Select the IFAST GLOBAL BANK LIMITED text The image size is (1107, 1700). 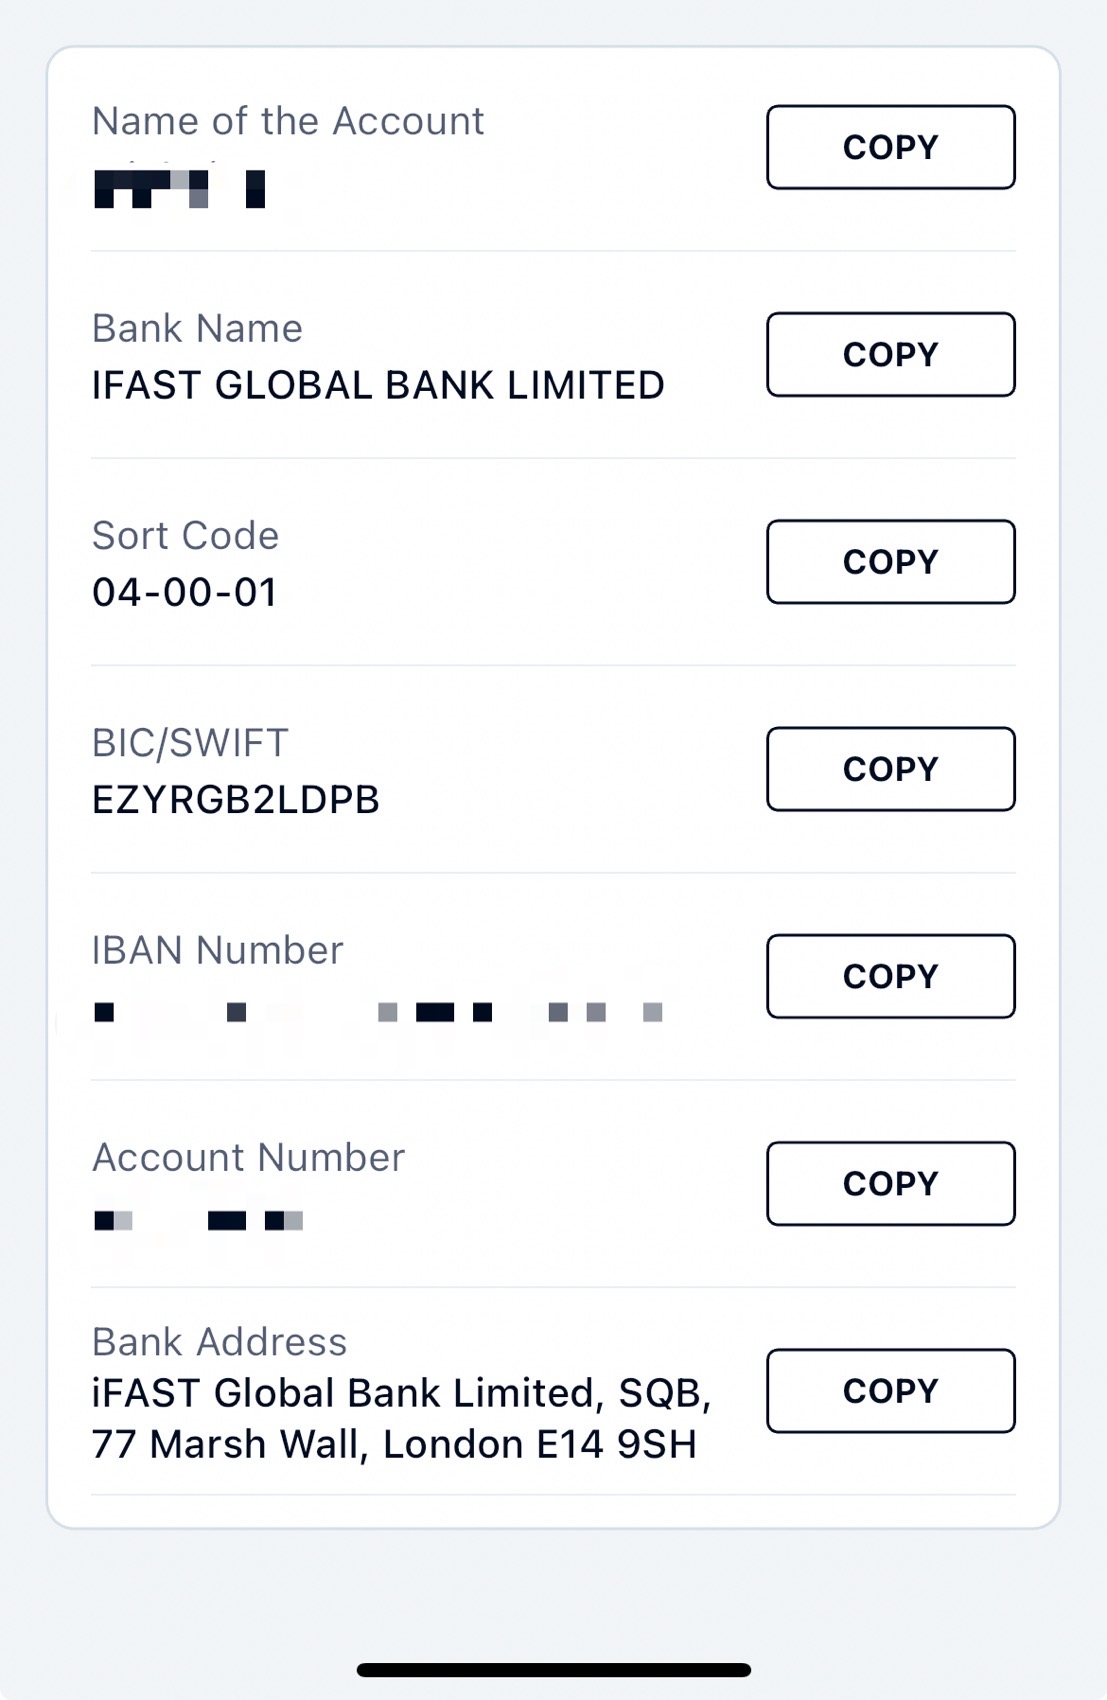(378, 386)
